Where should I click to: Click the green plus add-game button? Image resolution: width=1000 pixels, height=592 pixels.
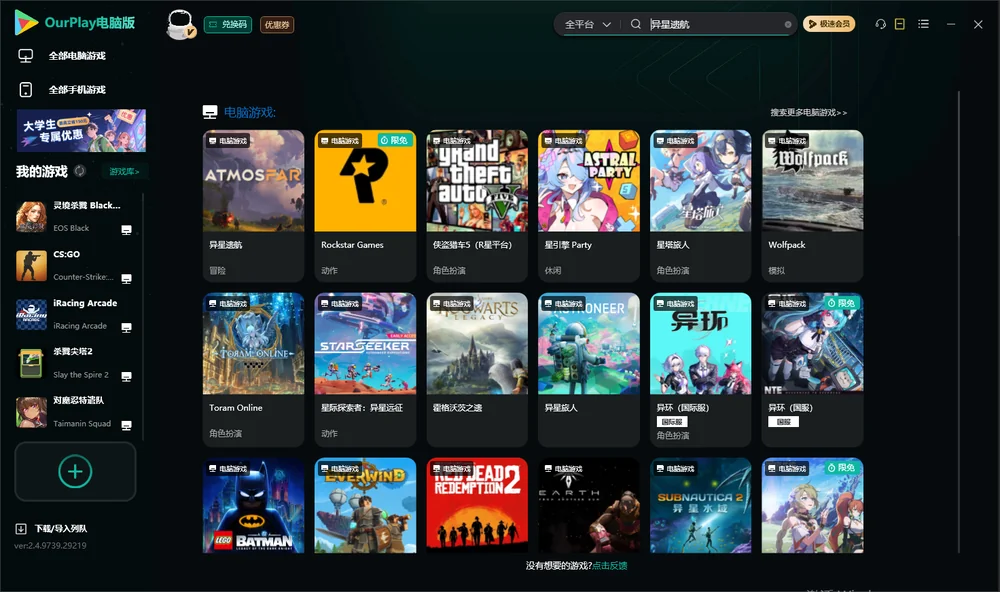click(x=75, y=472)
